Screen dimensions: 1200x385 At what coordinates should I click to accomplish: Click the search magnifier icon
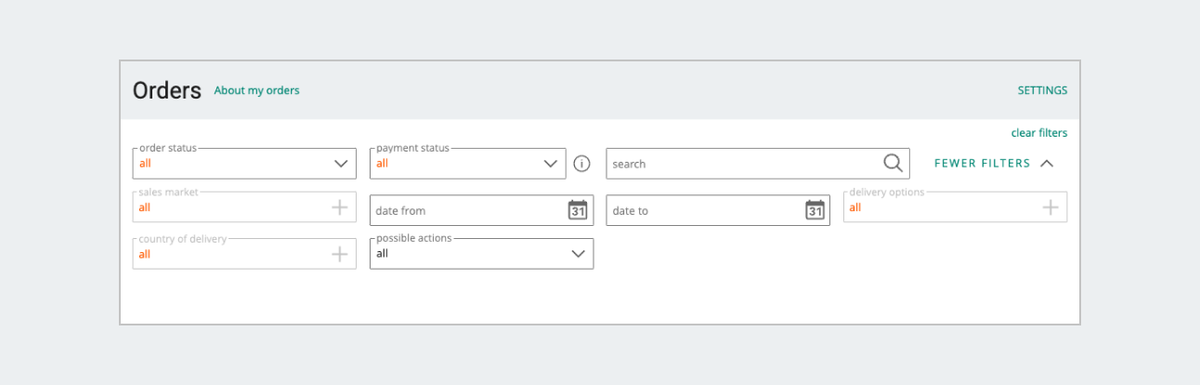(x=893, y=163)
